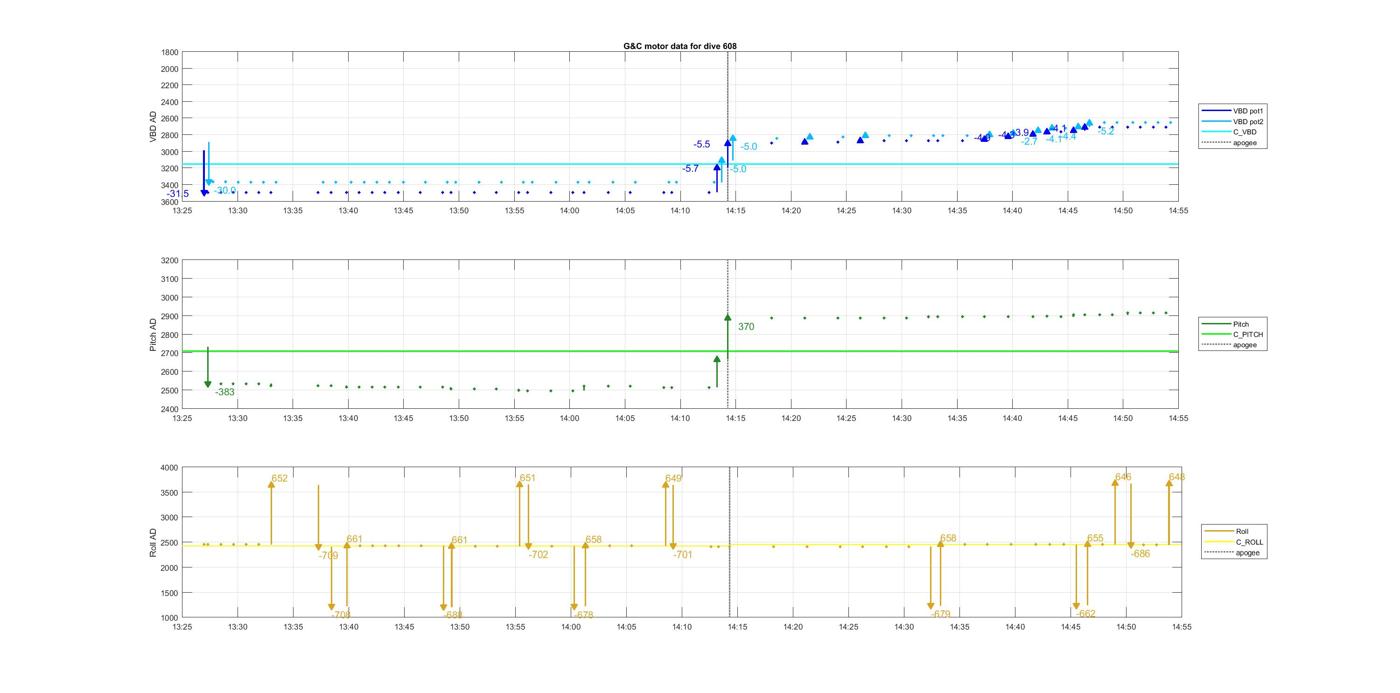Click the '652' roll data label
This screenshot has height=693, width=1400.
tap(279, 479)
